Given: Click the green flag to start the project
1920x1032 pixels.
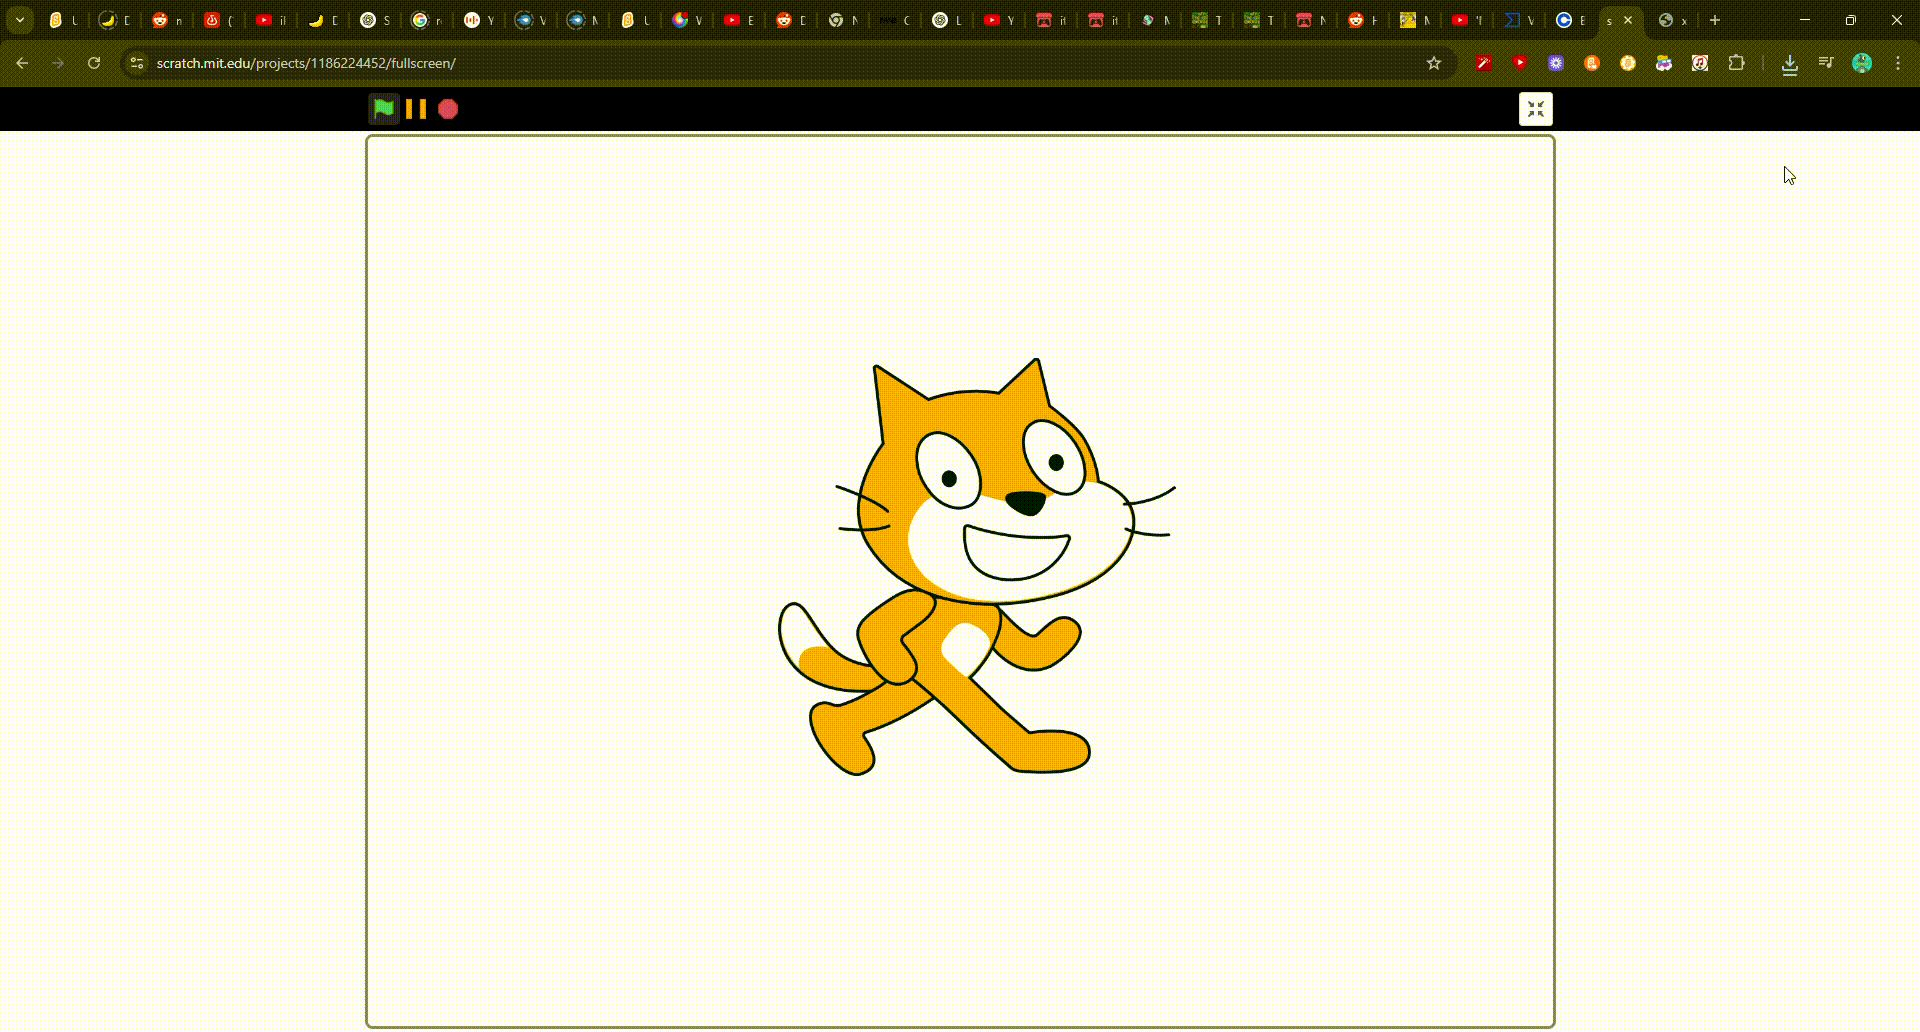Looking at the screenshot, I should pyautogui.click(x=383, y=109).
